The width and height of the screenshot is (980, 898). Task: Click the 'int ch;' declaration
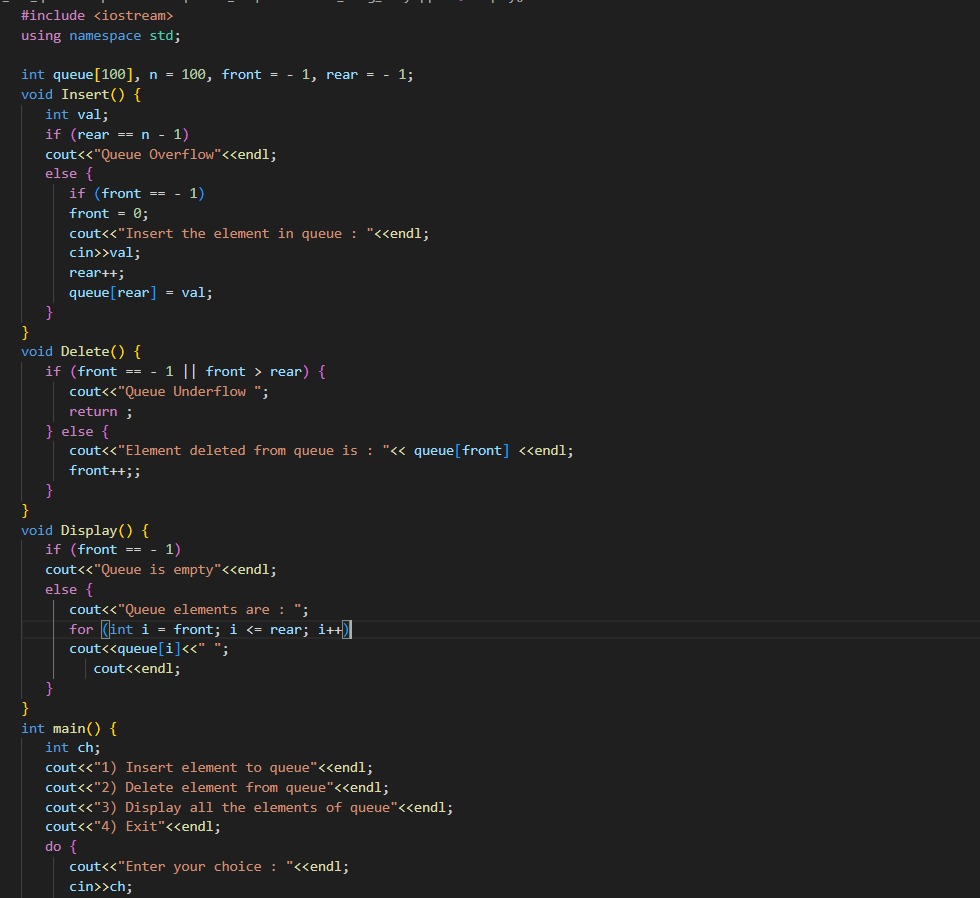pos(72,747)
